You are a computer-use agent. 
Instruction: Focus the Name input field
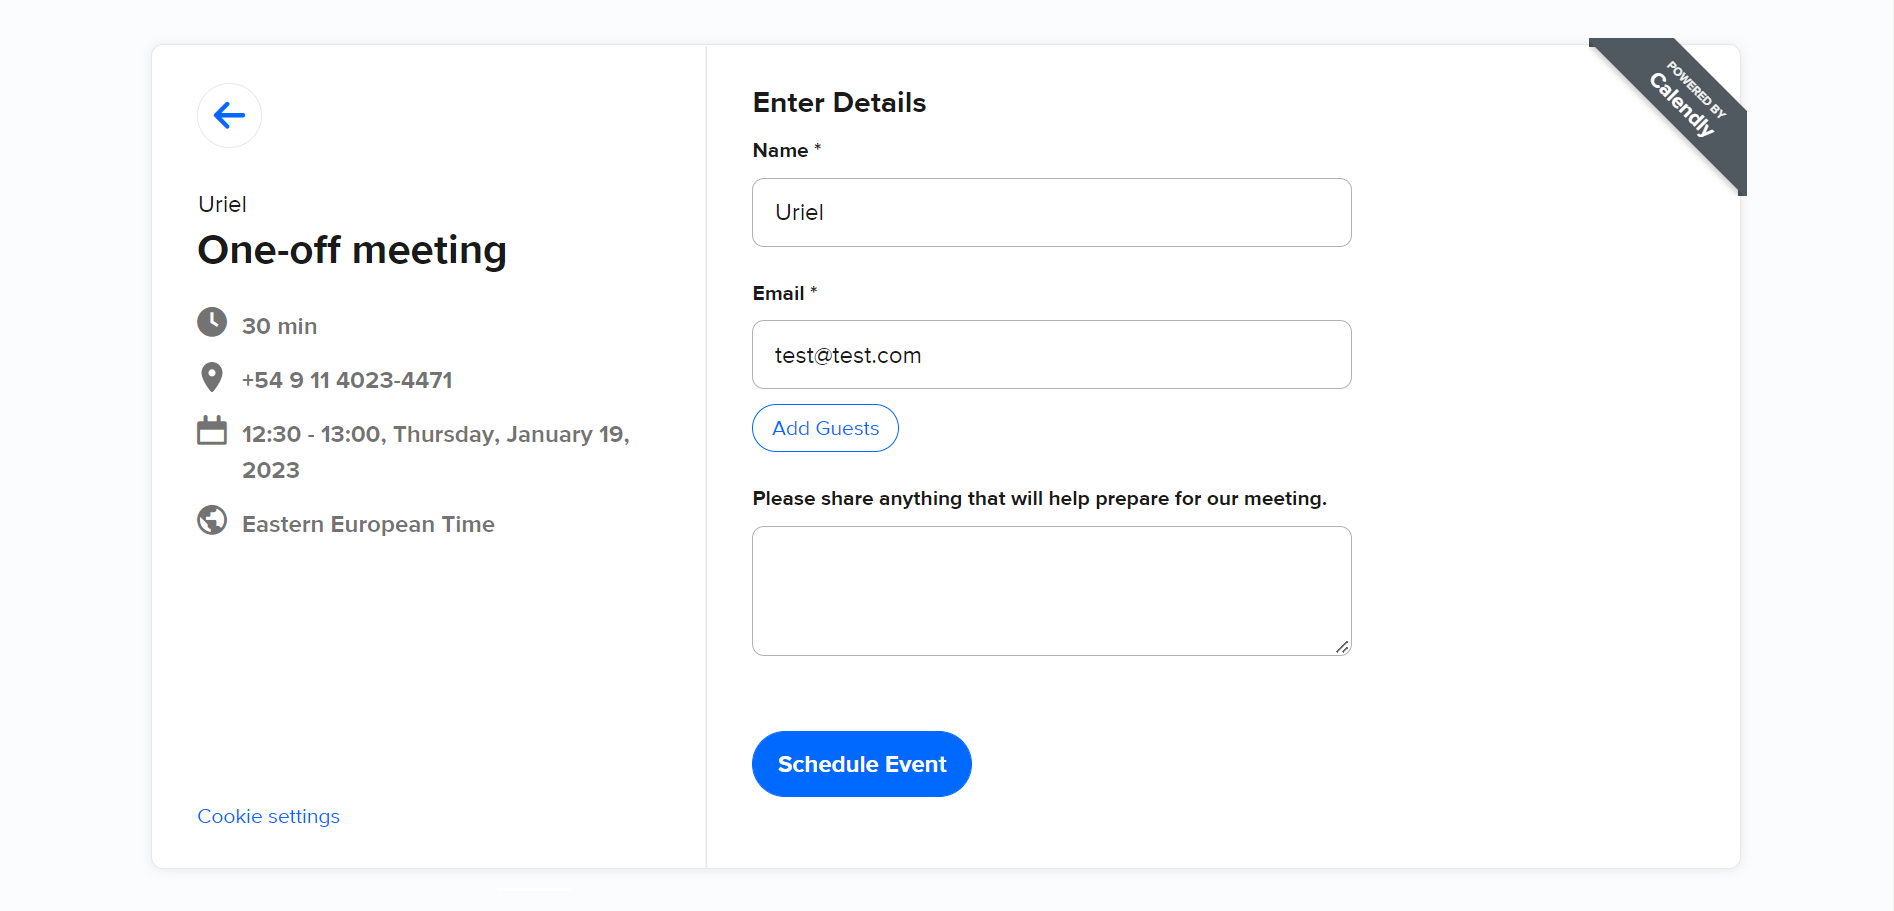(x=1051, y=213)
